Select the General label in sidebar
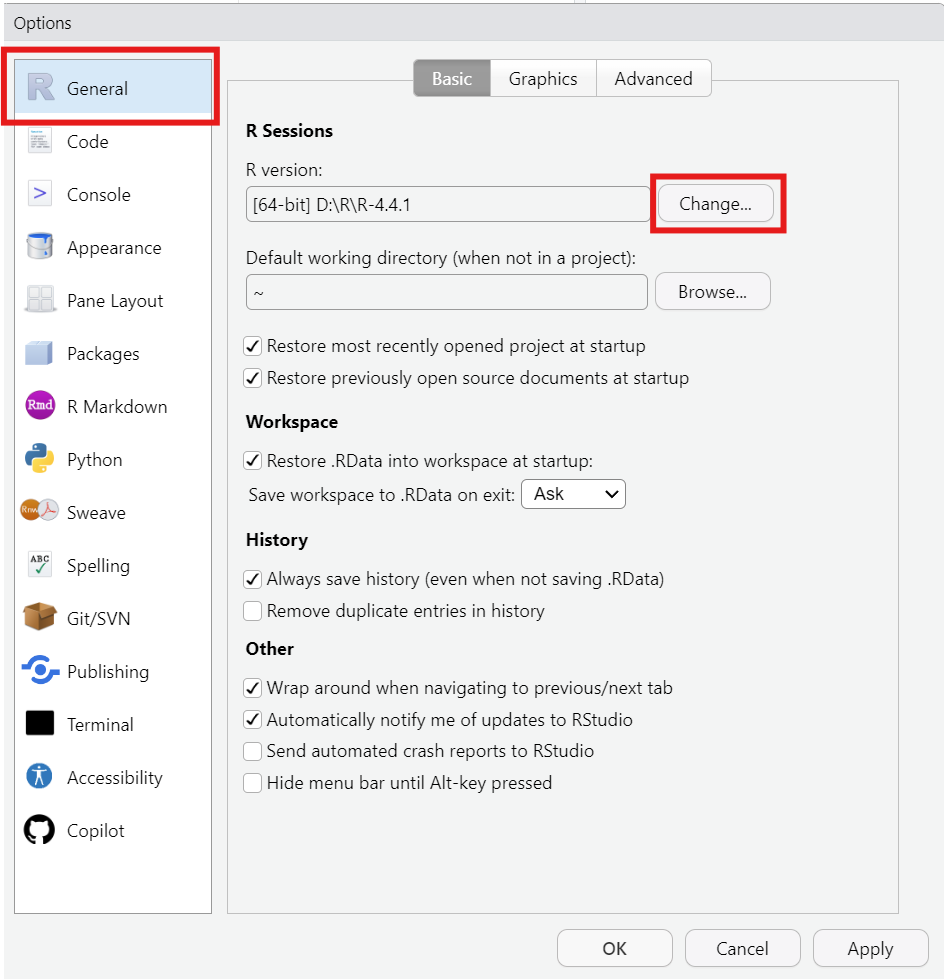The image size is (944, 979). pos(97,89)
